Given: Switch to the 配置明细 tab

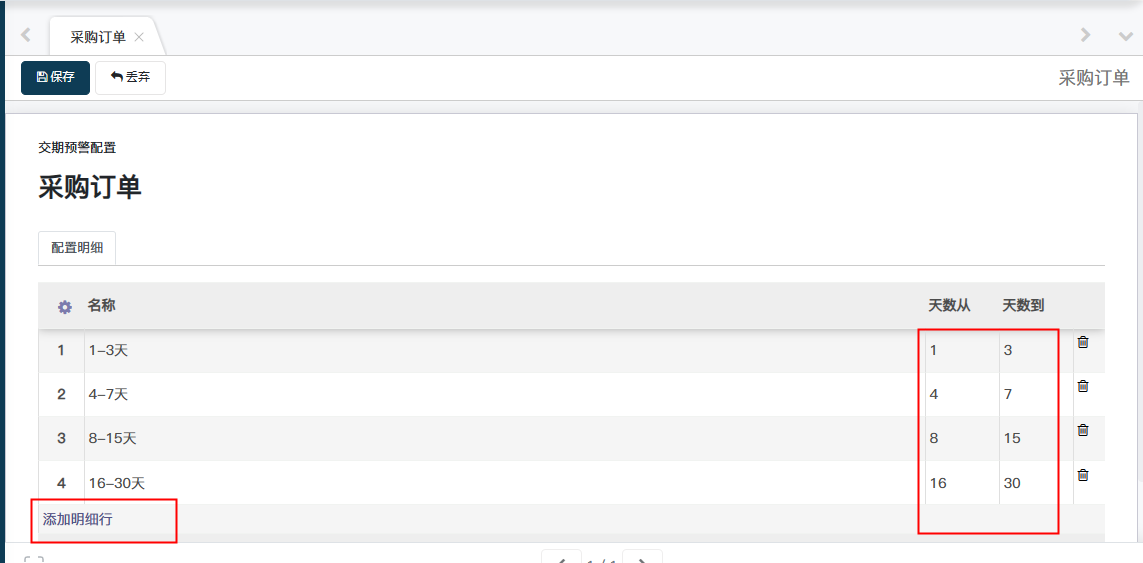Looking at the screenshot, I should 77,248.
